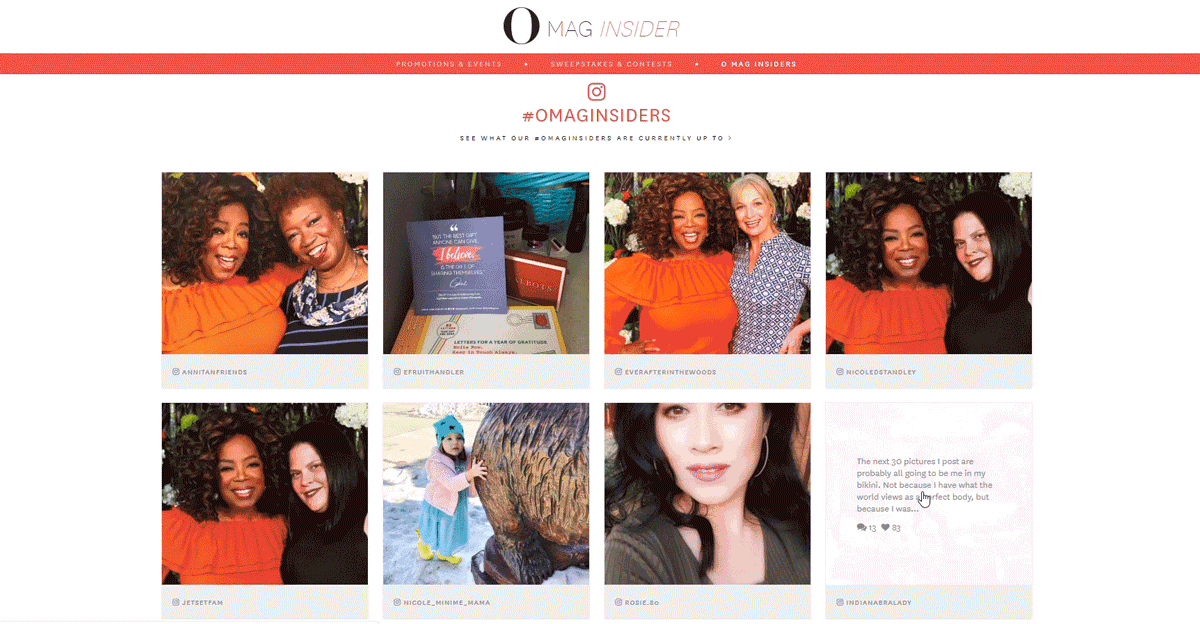The width and height of the screenshot is (1200, 624).
Task: Open the dark-haired woman selfie photo
Action: 707,494
